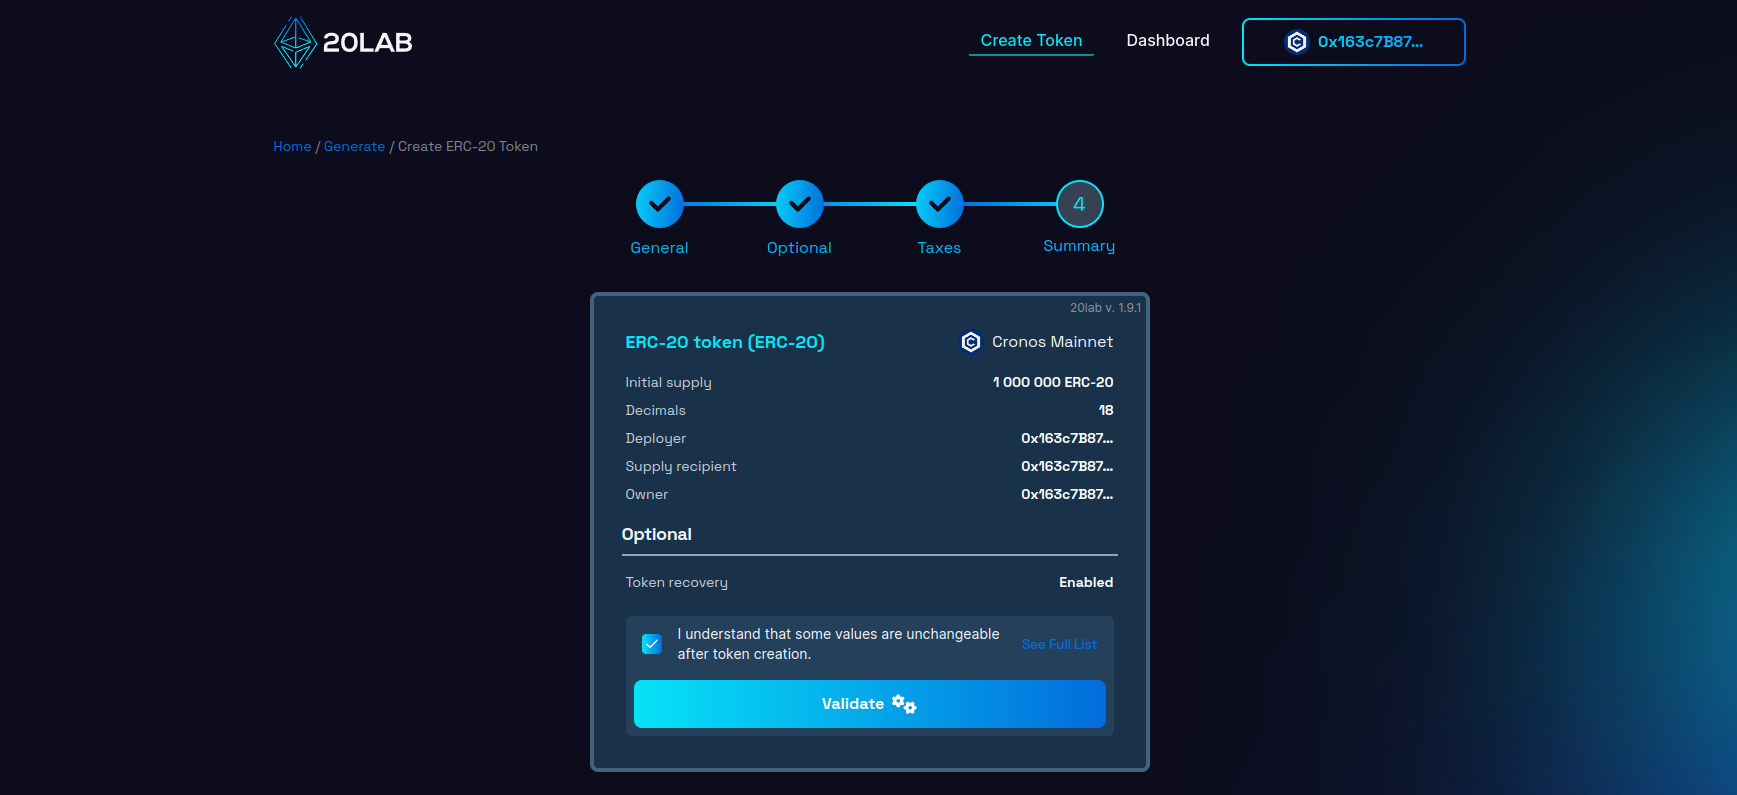Click the Deployer address value
Screen dimensions: 1737x795
pyautogui.click(x=1067, y=438)
